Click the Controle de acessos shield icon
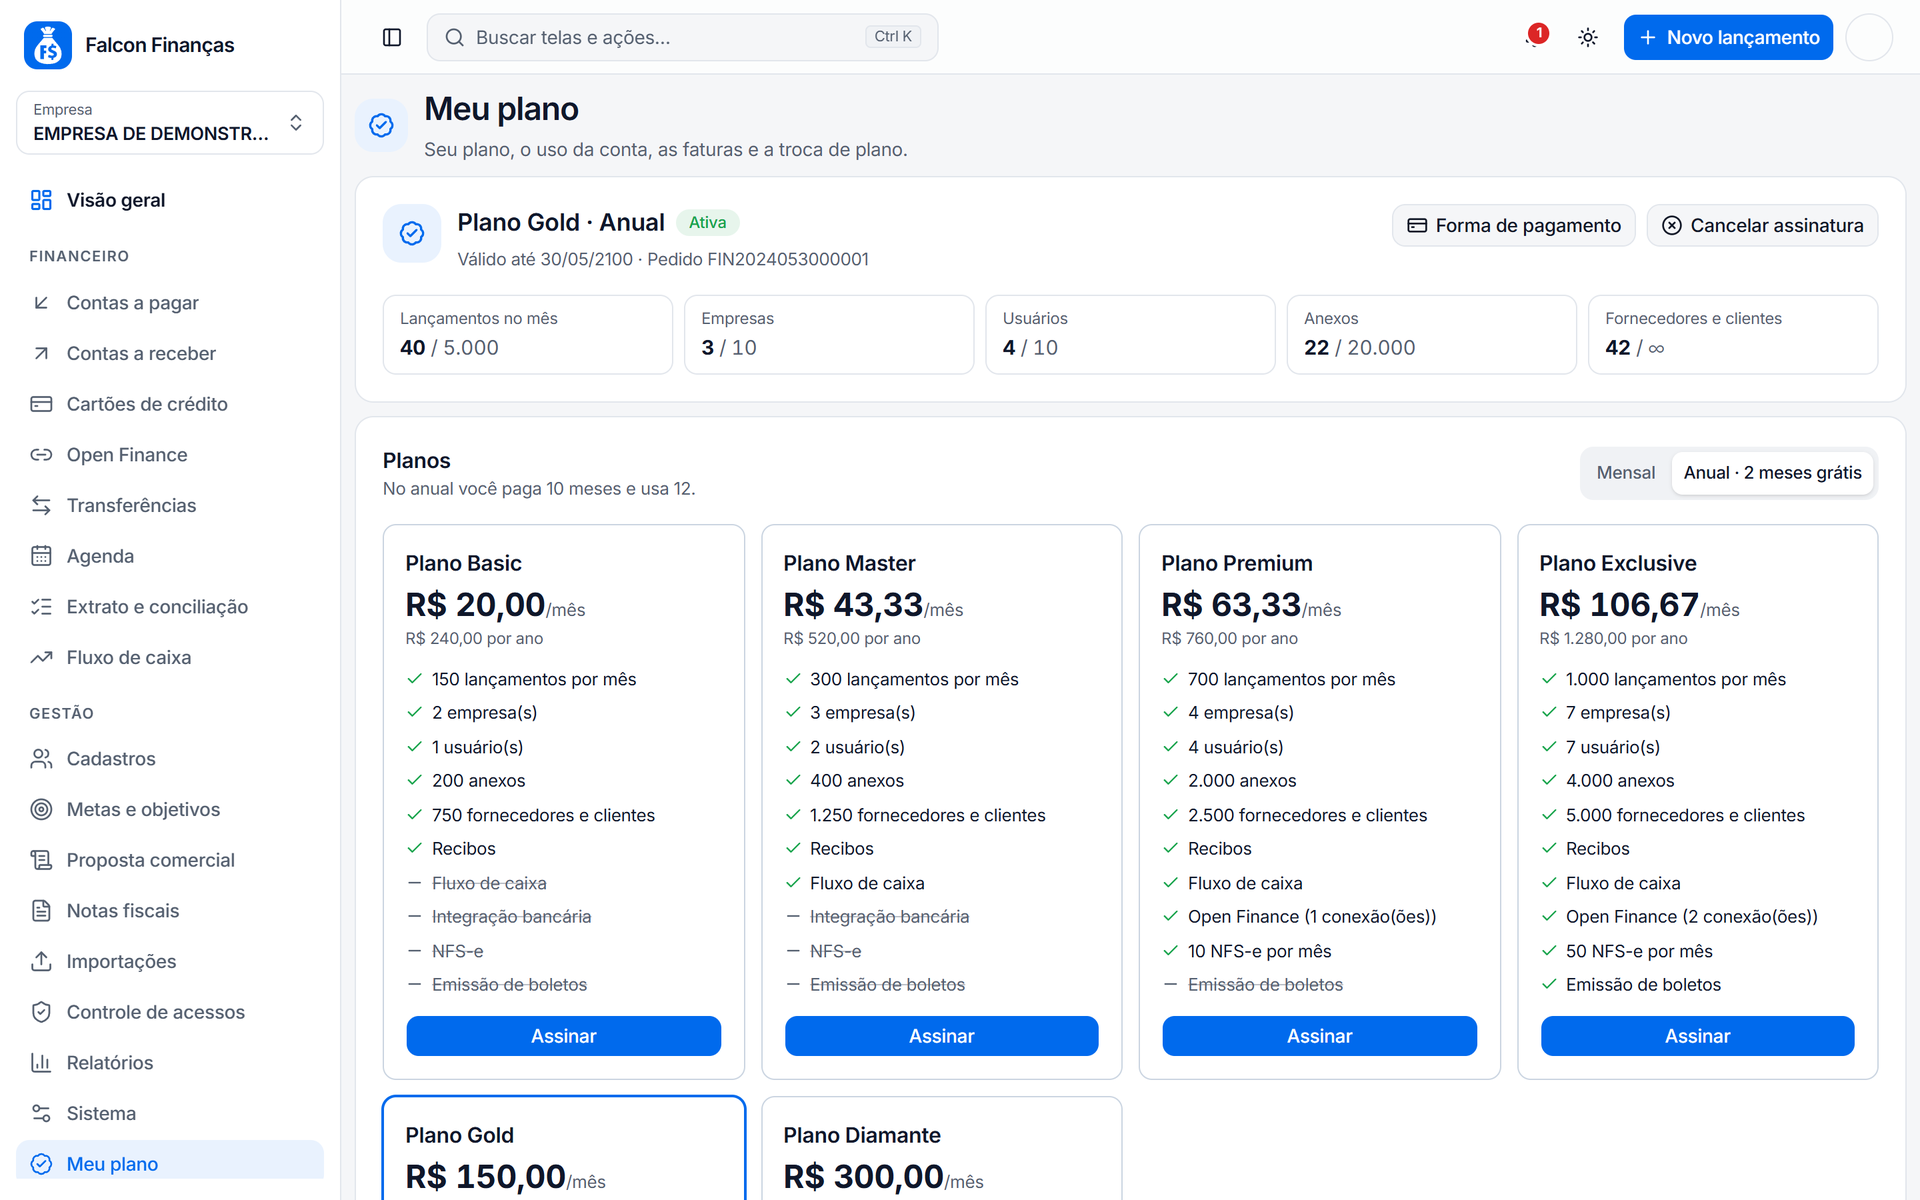The height and width of the screenshot is (1200, 1920). (x=41, y=1012)
